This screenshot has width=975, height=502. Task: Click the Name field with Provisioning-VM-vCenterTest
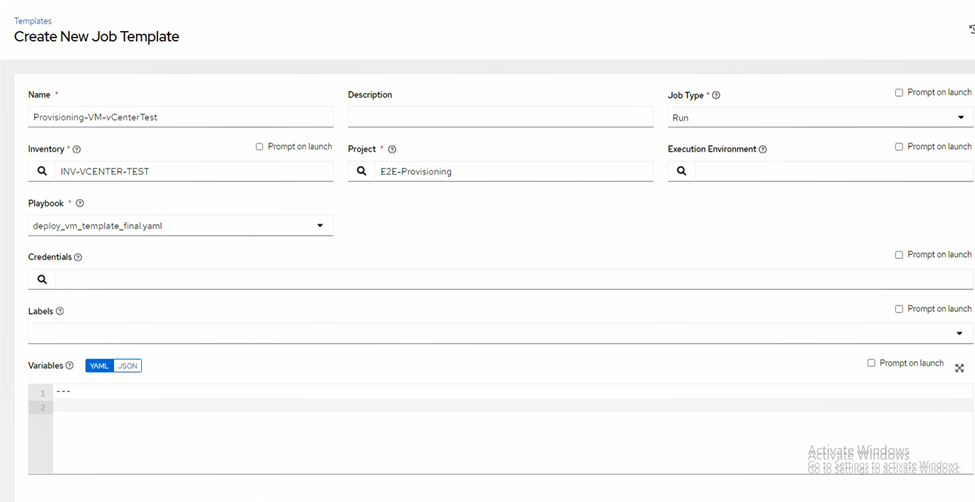180,117
